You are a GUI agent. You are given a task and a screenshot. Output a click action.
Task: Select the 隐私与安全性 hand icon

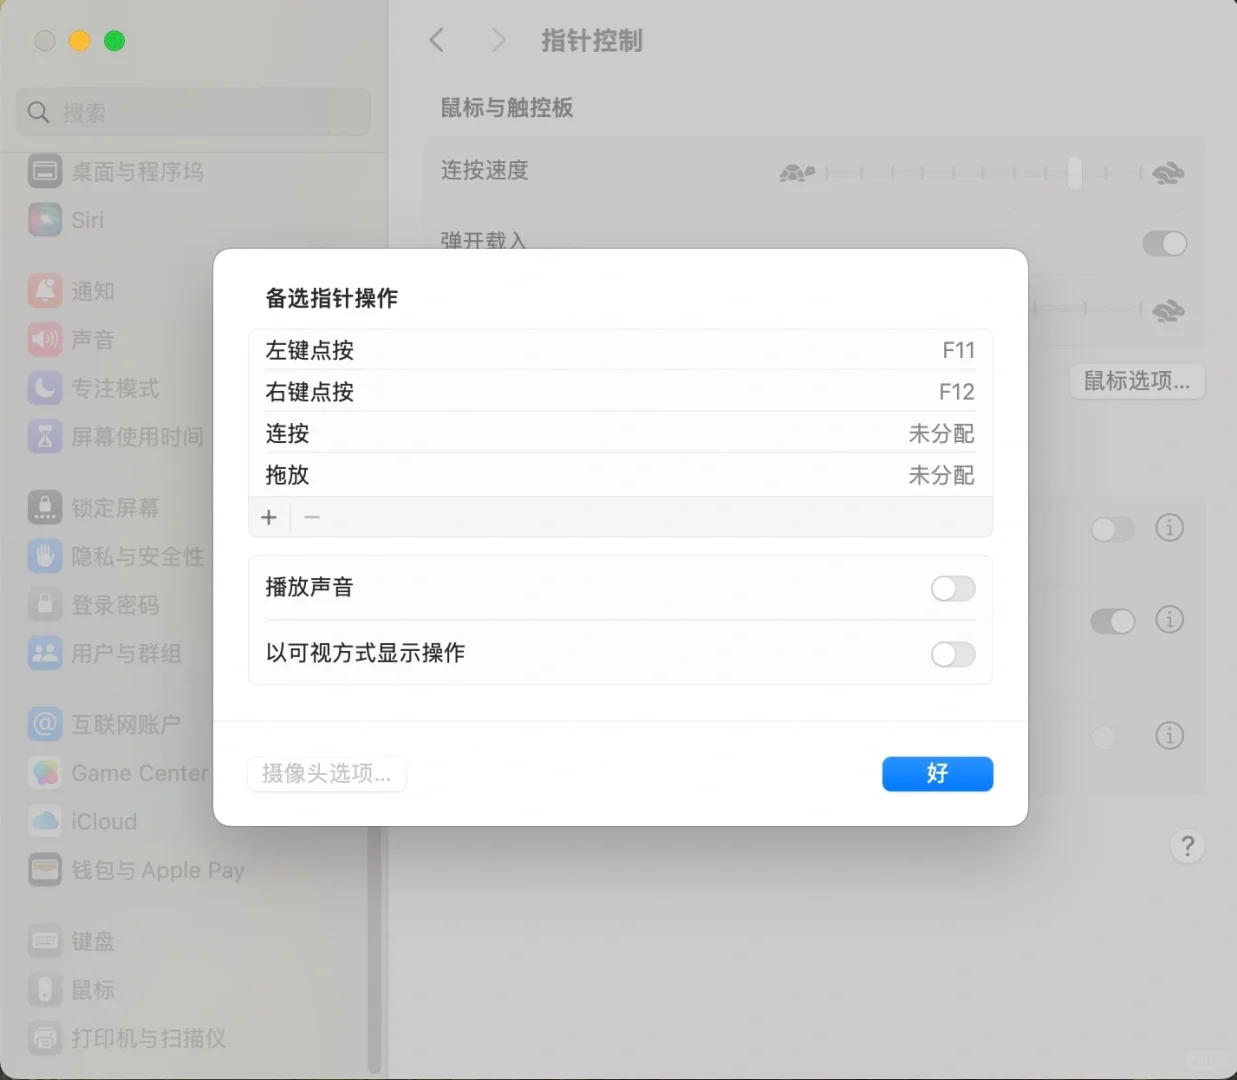(x=45, y=556)
